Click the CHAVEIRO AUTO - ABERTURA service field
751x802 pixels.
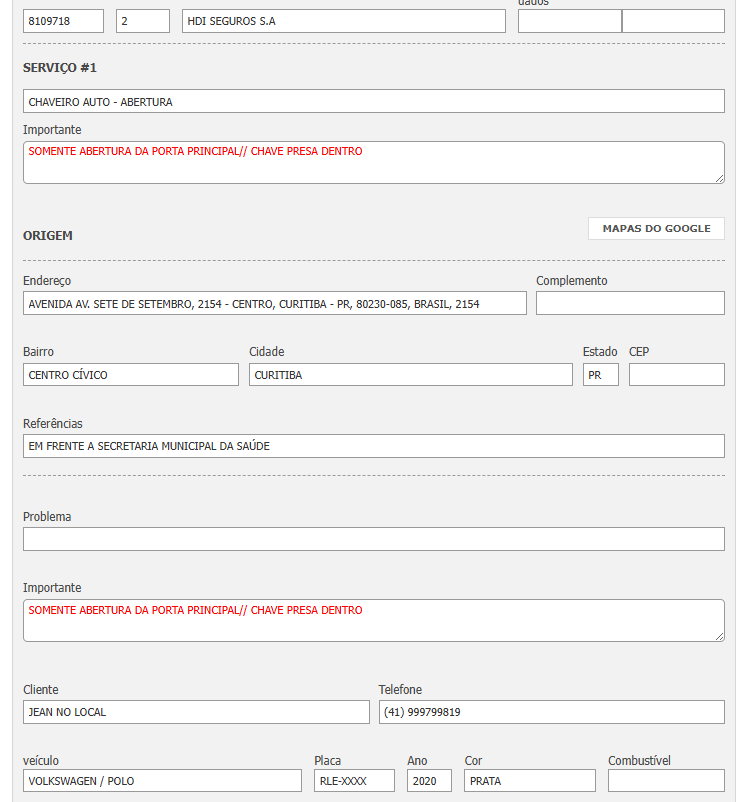pyautogui.click(x=373, y=101)
